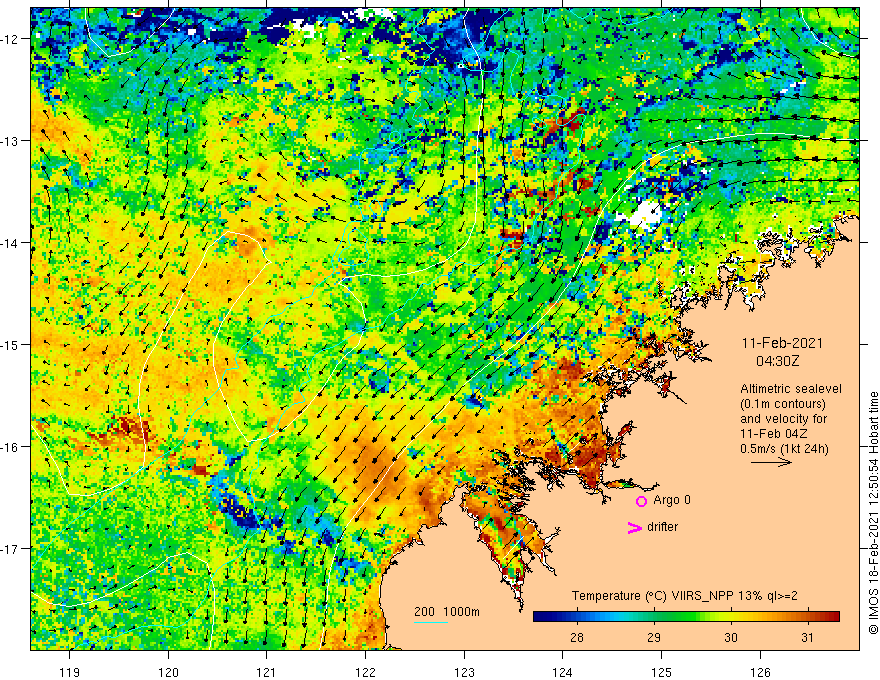
Task: Click latitude axis label '-14'
Action: pyautogui.click(x=10, y=243)
